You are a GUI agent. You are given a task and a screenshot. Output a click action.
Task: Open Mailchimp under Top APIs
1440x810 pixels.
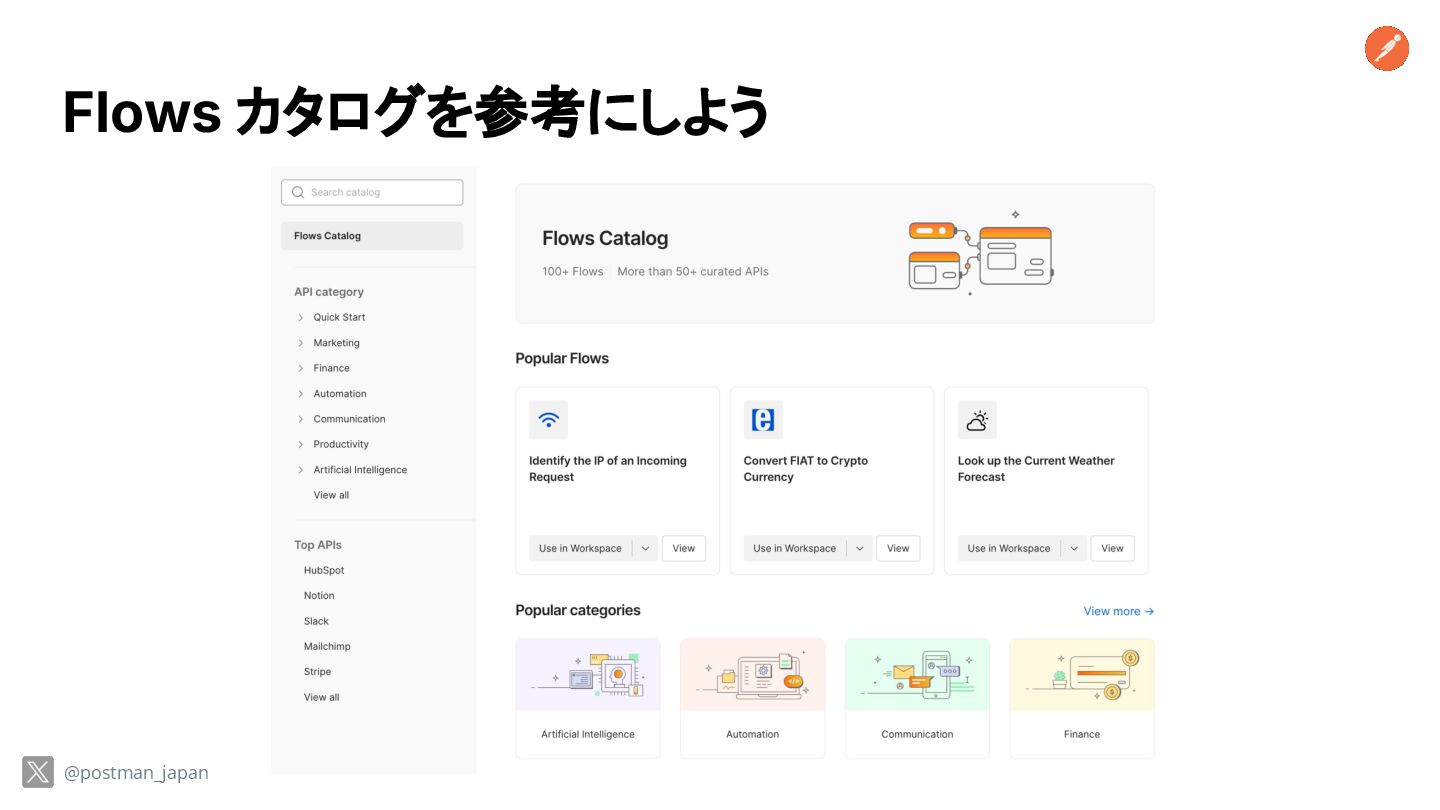coord(327,646)
